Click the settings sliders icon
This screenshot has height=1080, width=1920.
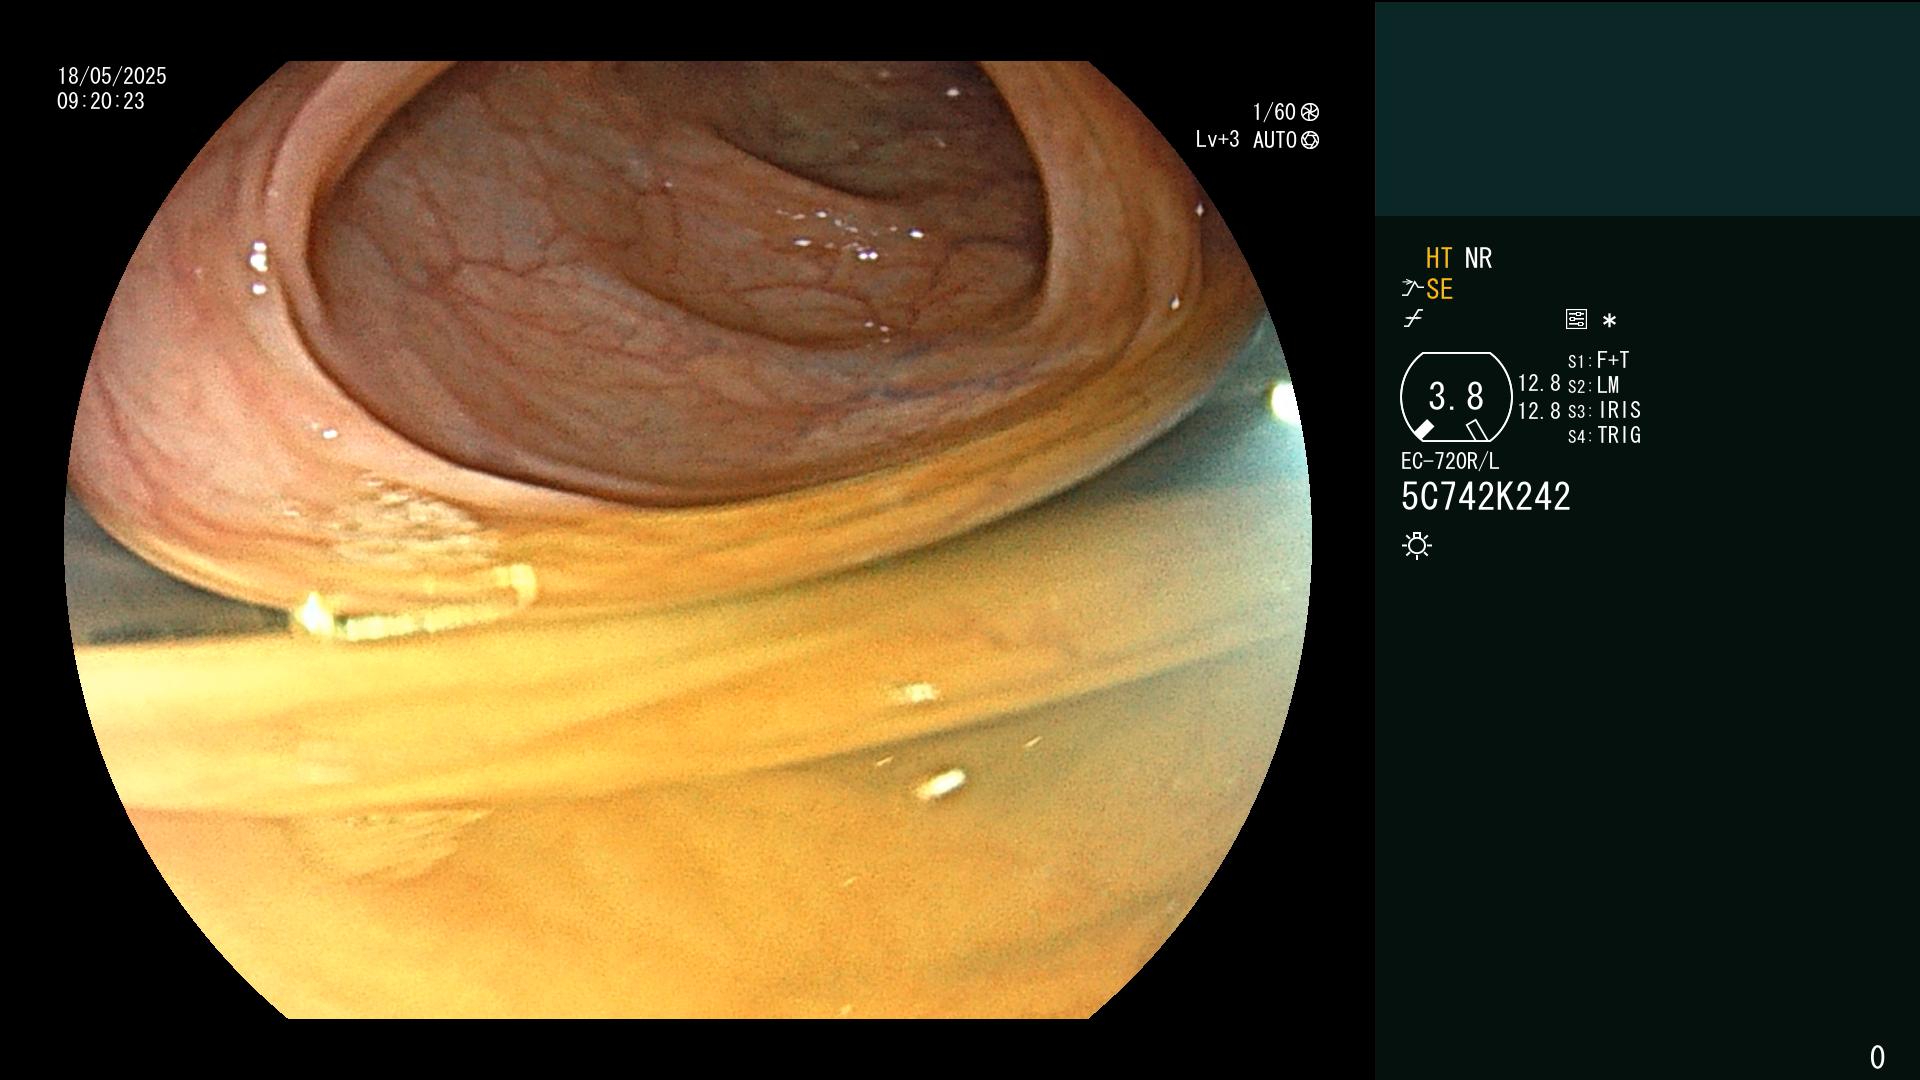[1576, 319]
